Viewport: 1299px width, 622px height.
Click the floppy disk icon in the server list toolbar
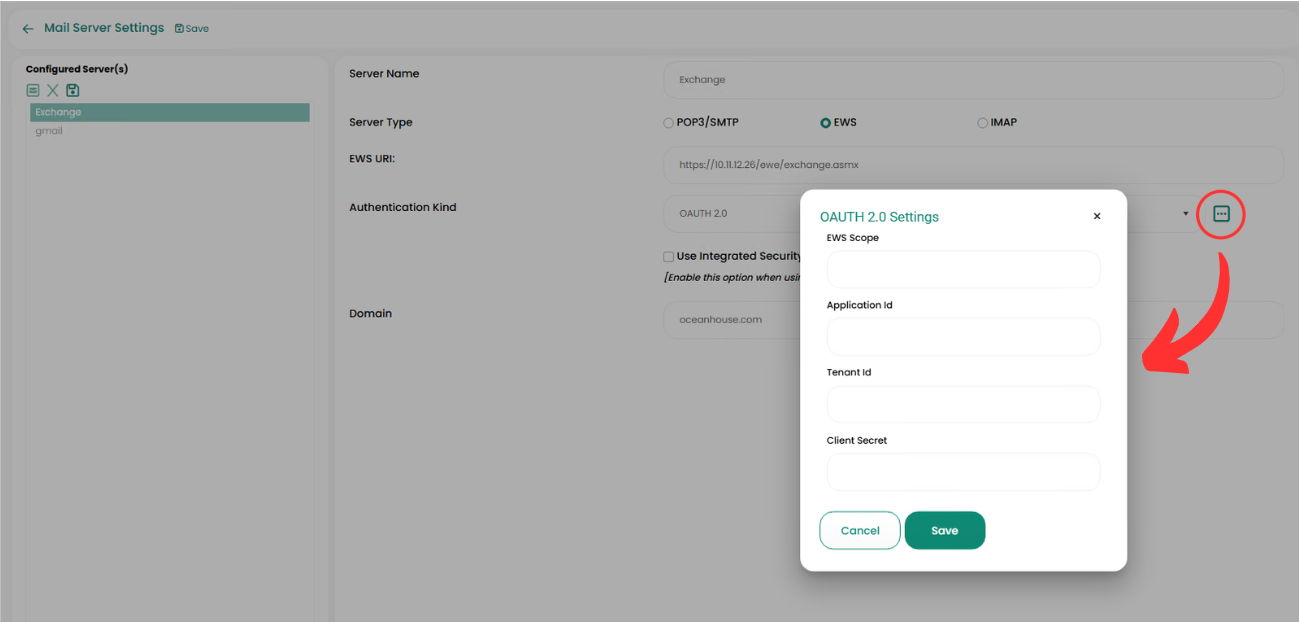tap(72, 90)
